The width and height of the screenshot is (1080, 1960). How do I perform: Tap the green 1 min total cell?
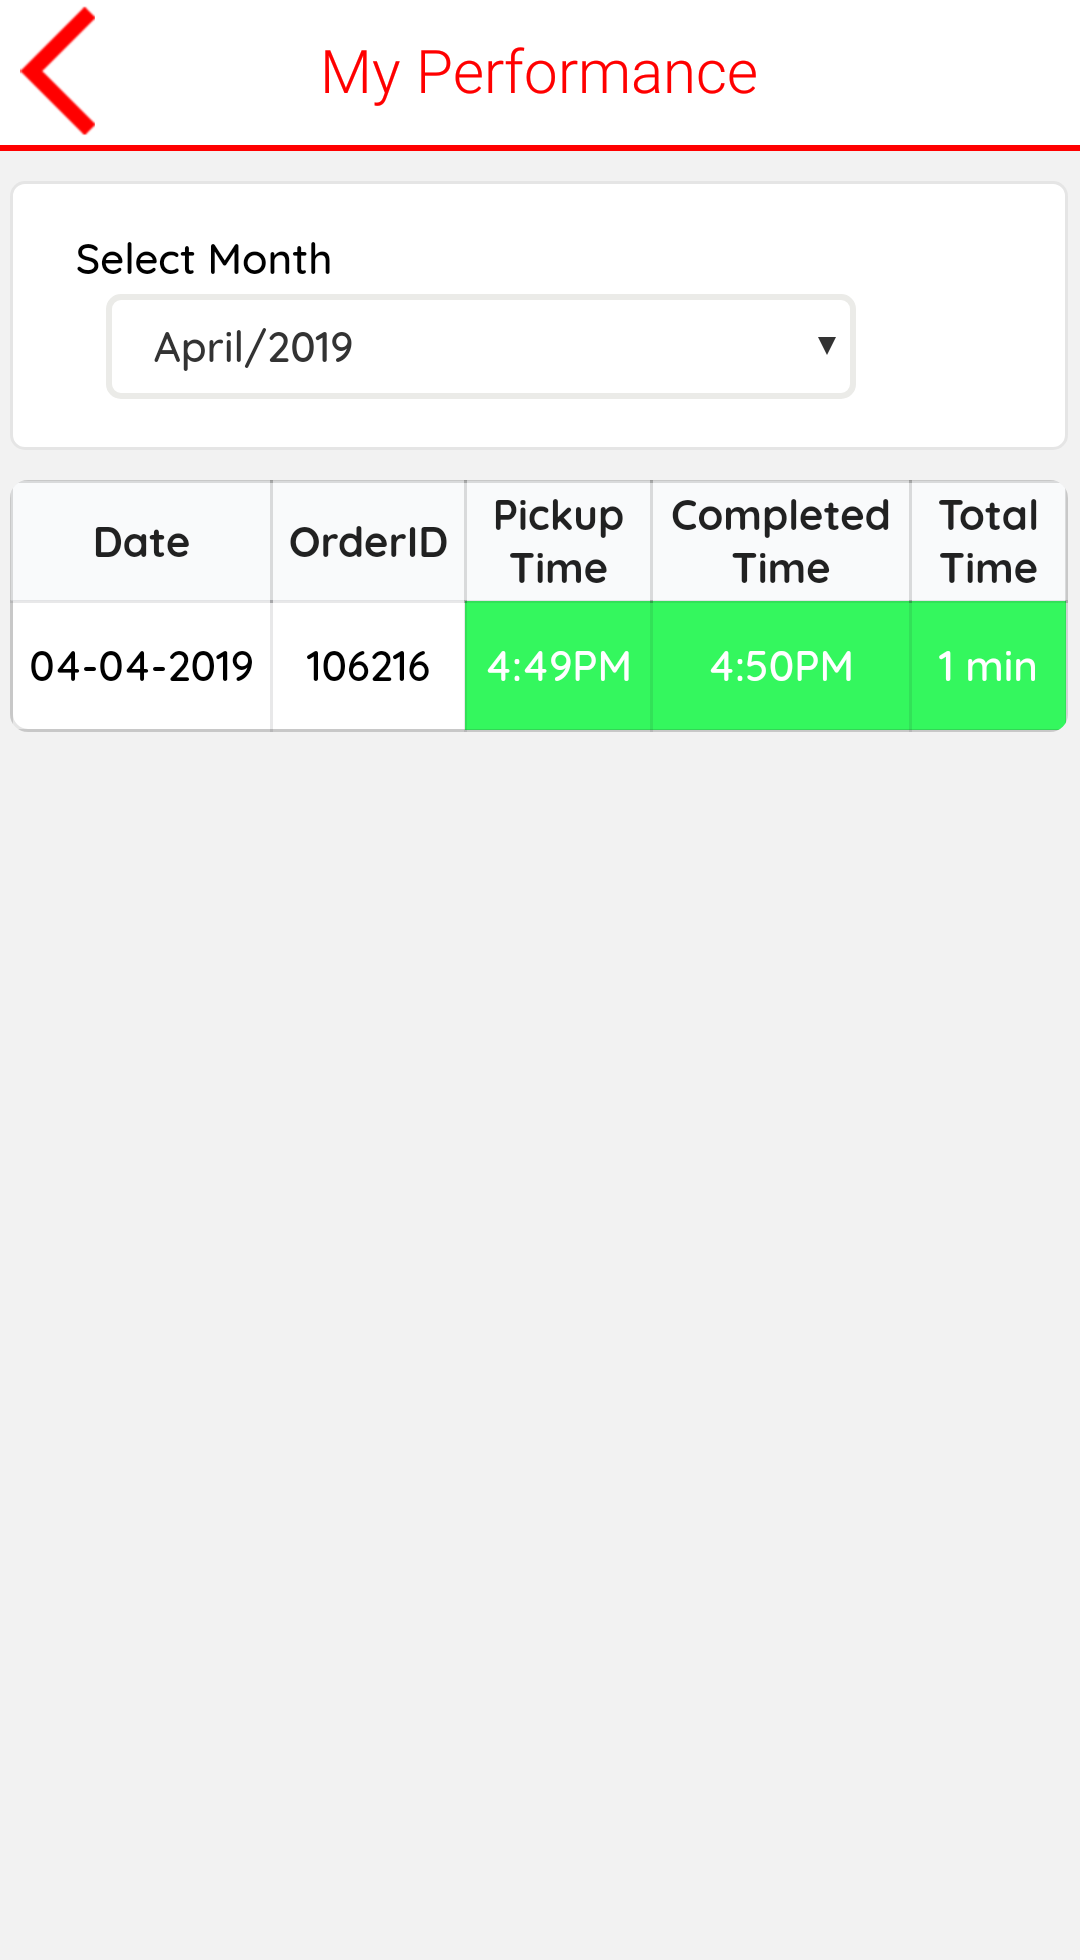pos(988,666)
